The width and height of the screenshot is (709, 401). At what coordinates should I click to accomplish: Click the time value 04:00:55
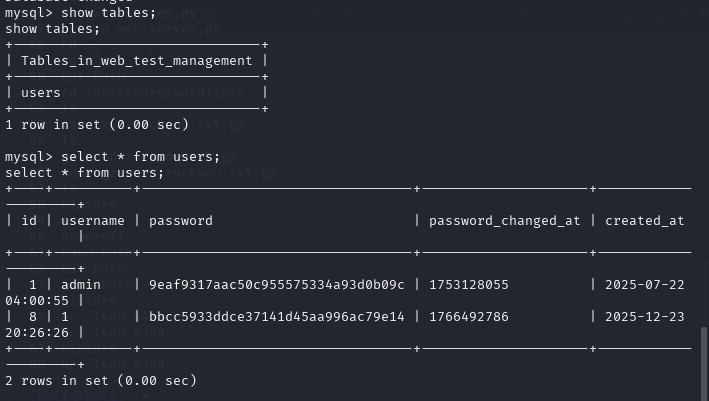pyautogui.click(x=37, y=301)
